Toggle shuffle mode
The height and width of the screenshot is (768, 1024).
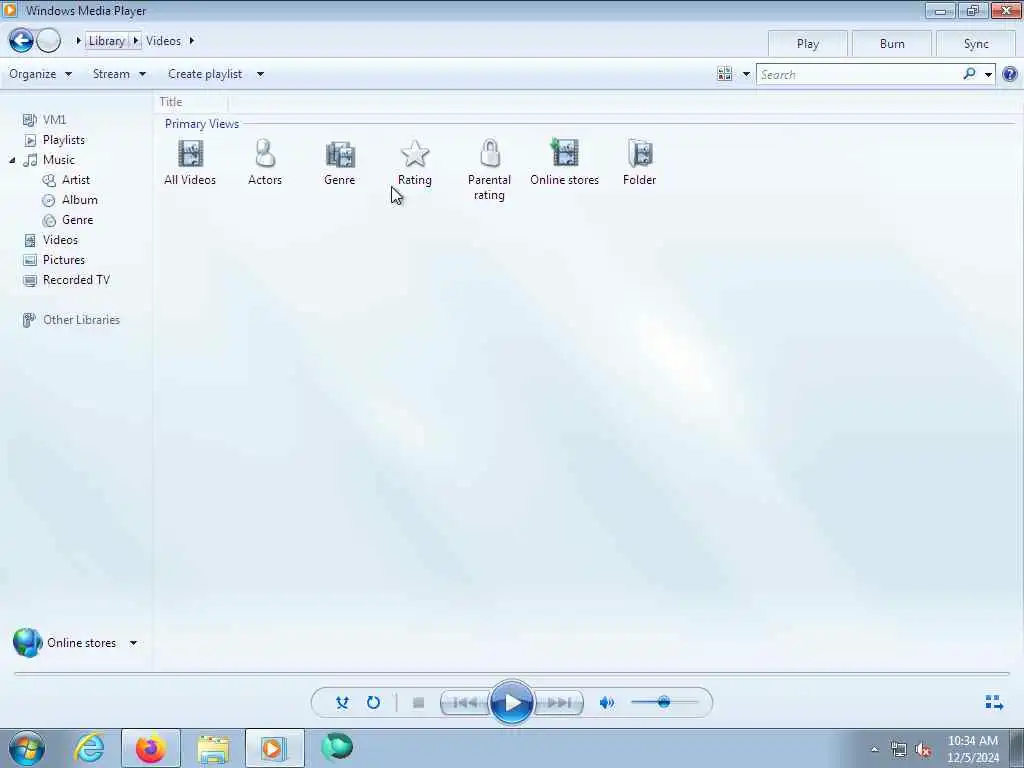pyautogui.click(x=342, y=703)
